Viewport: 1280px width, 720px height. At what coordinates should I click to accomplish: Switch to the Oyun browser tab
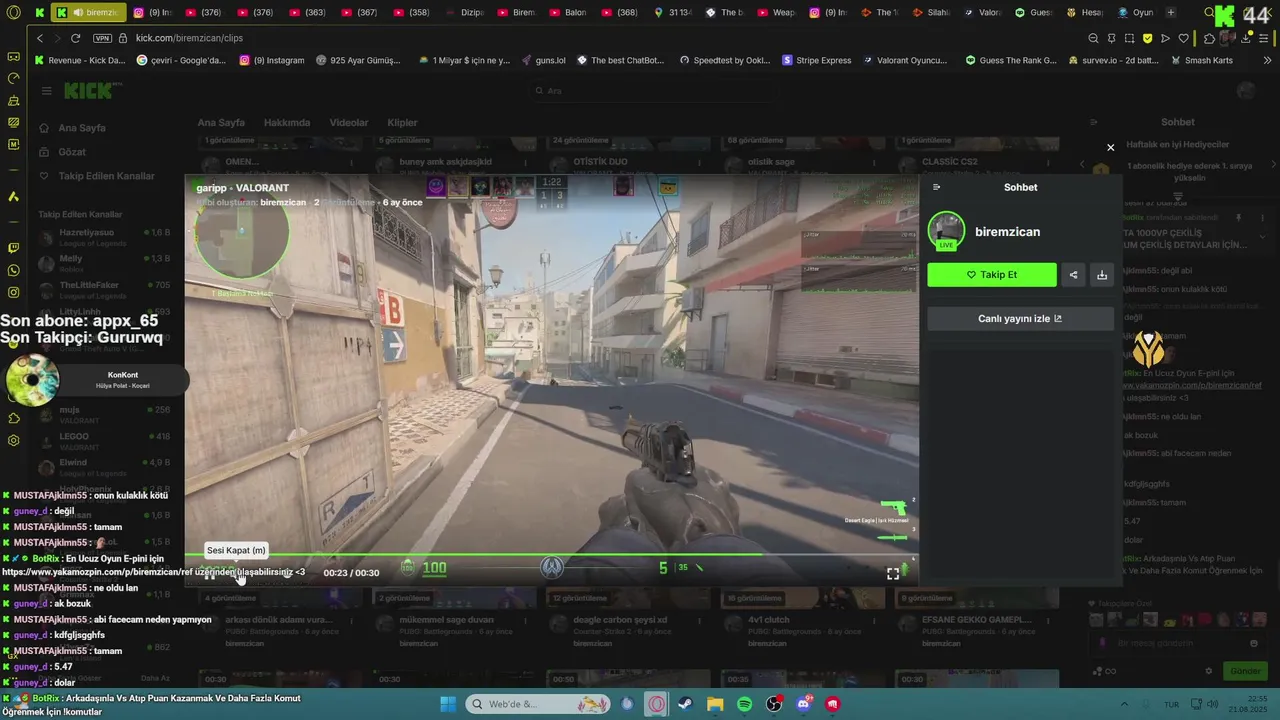(x=1136, y=12)
